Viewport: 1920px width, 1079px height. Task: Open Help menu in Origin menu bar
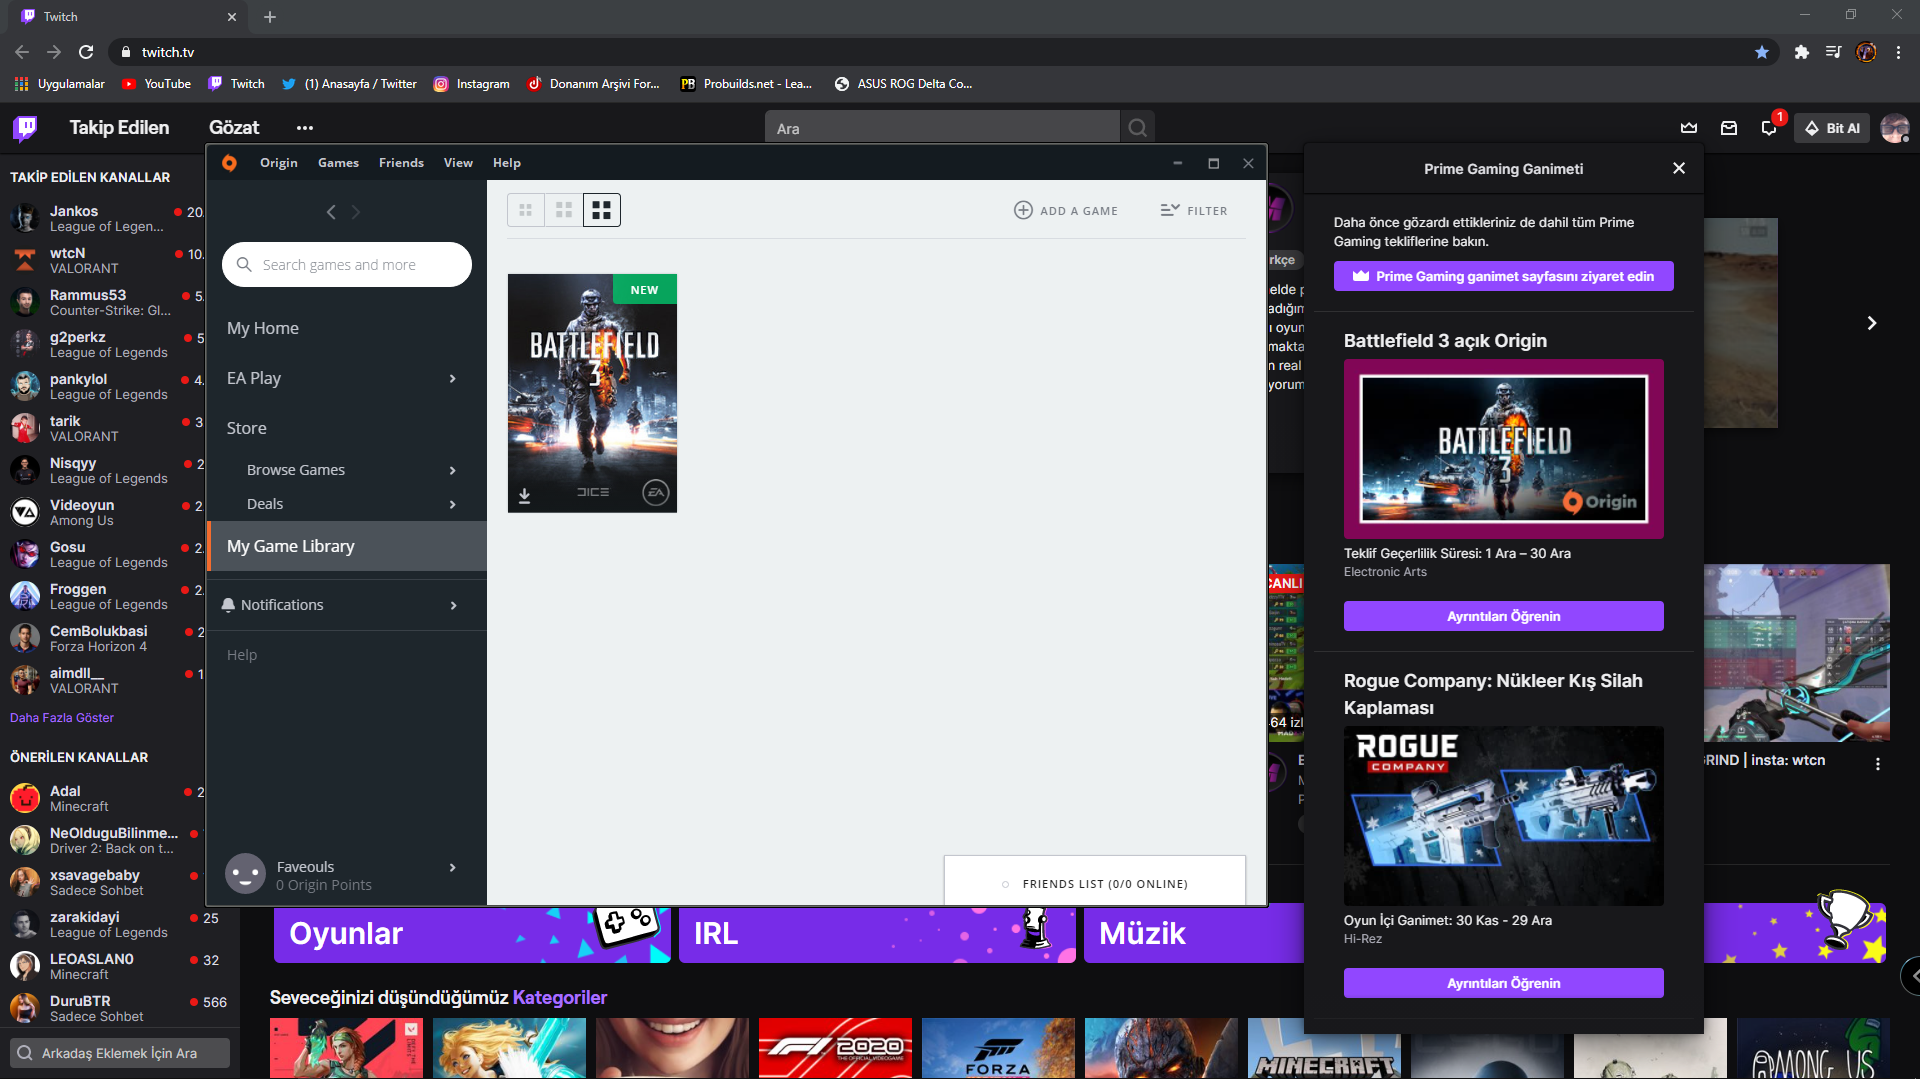tap(506, 163)
